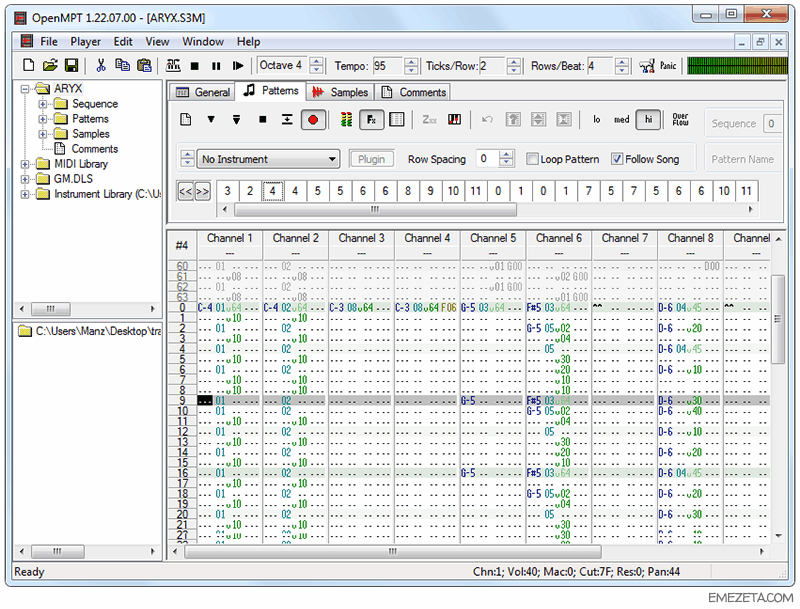800x609 pixels.
Task: Click the play row icon
Action: click(287, 119)
